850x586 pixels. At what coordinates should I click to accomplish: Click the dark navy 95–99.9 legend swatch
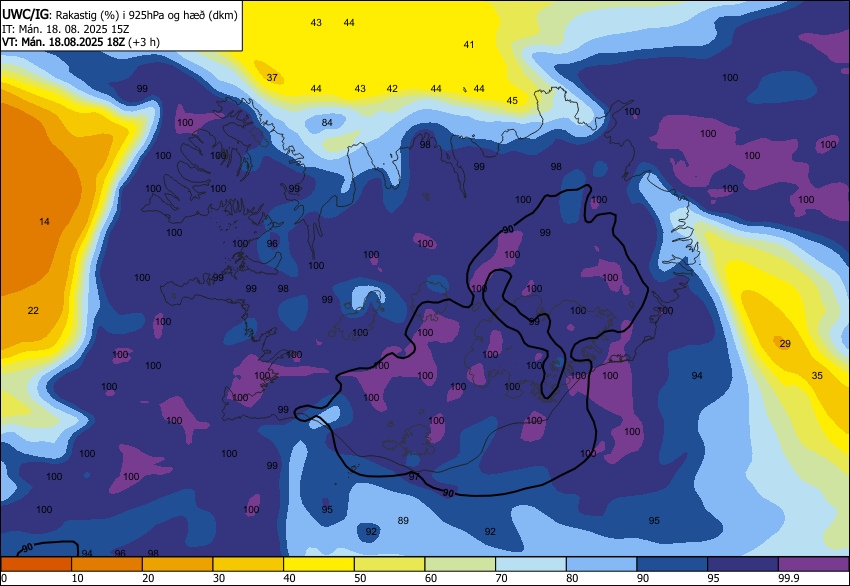(743, 564)
